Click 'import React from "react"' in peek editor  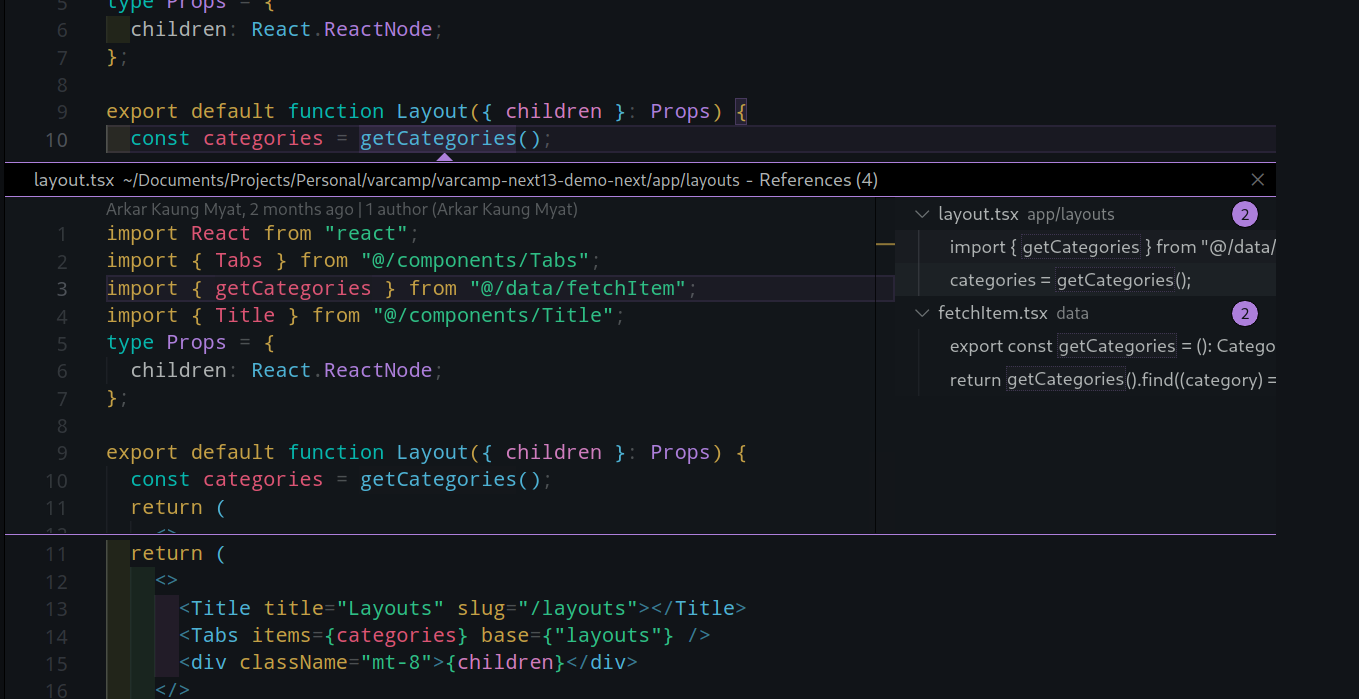click(263, 234)
